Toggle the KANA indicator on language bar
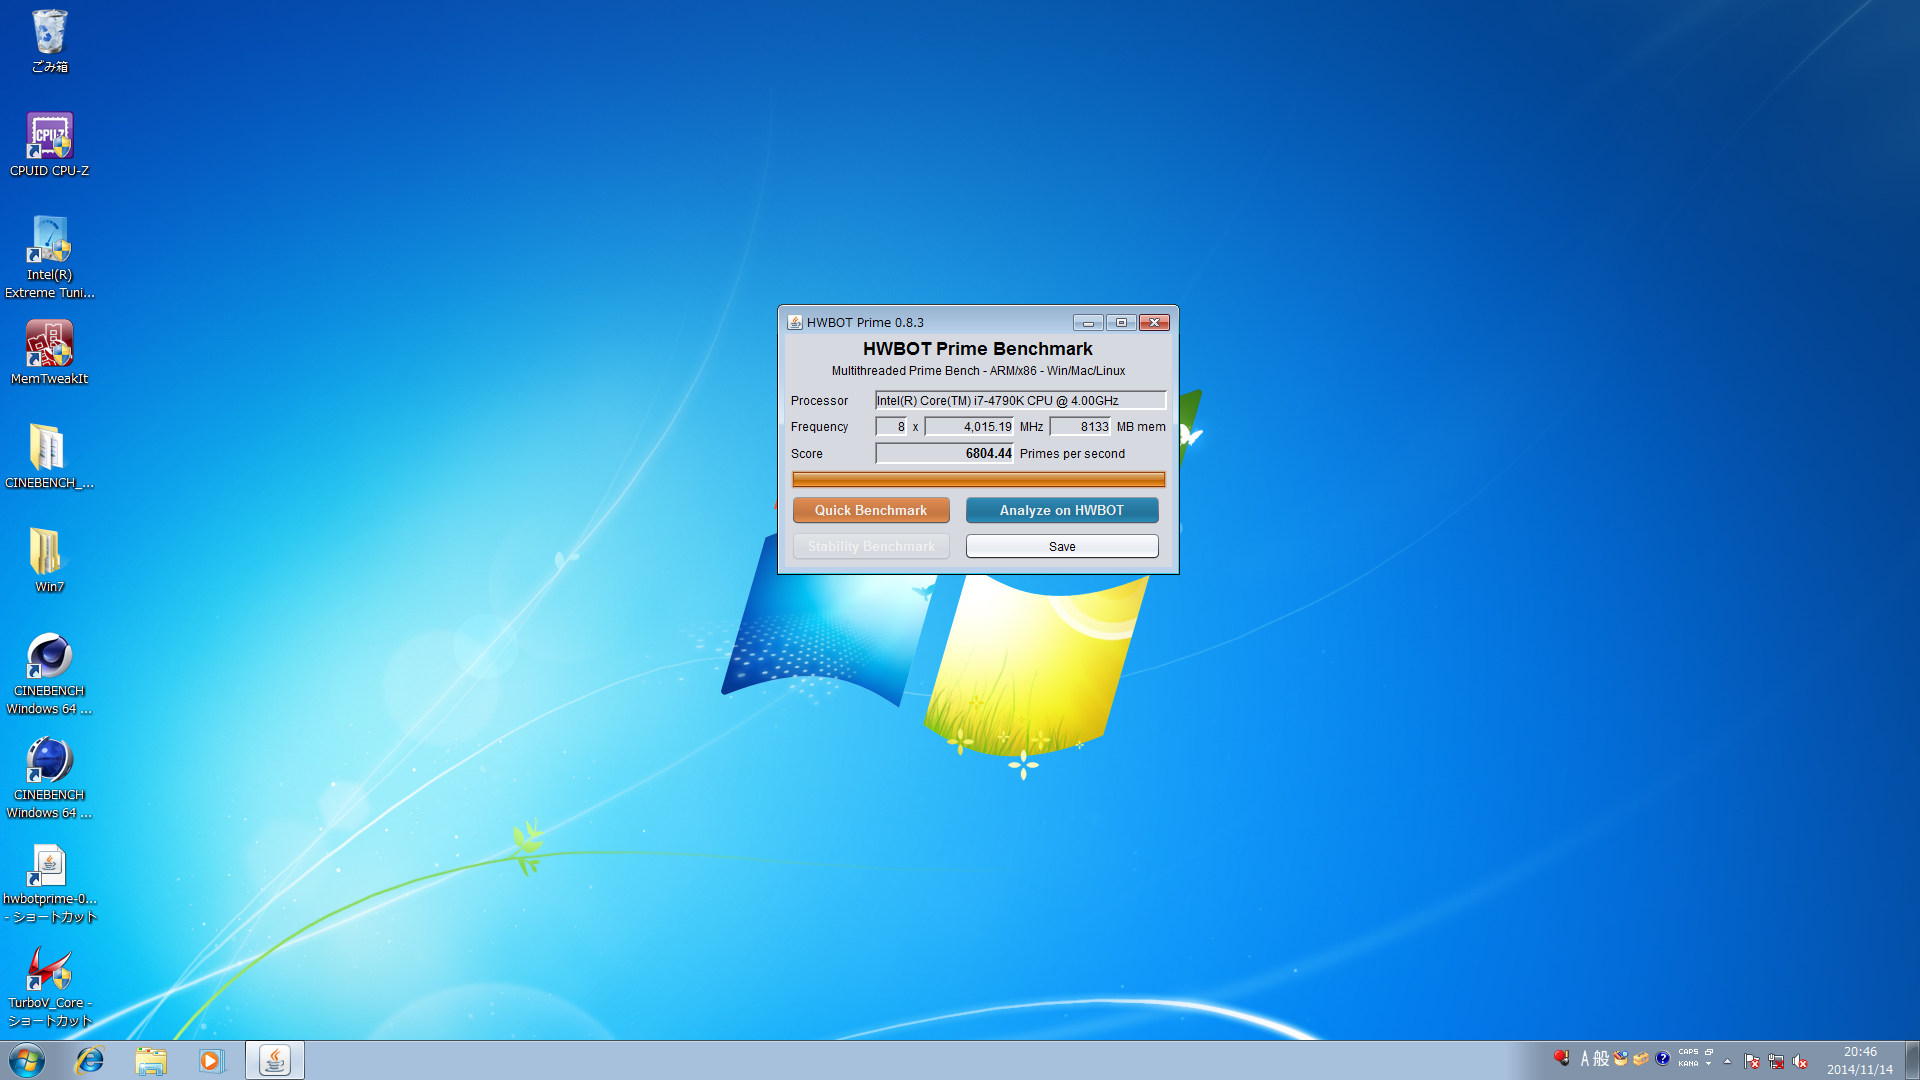 1688,1064
